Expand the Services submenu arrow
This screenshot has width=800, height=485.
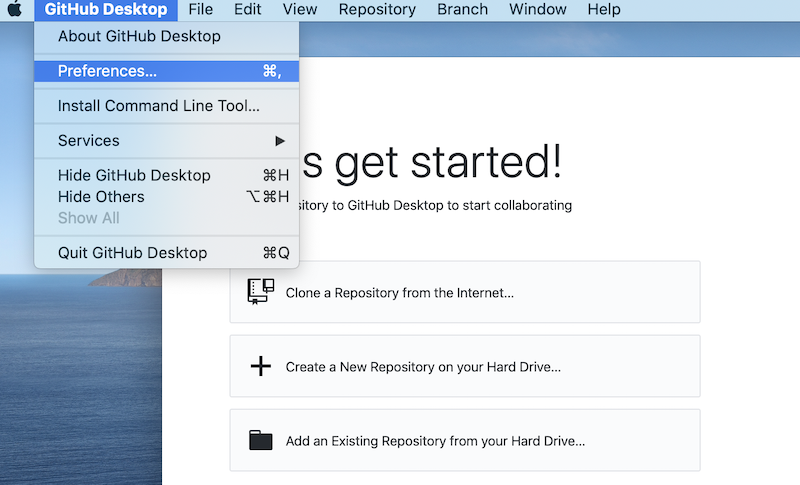point(280,141)
